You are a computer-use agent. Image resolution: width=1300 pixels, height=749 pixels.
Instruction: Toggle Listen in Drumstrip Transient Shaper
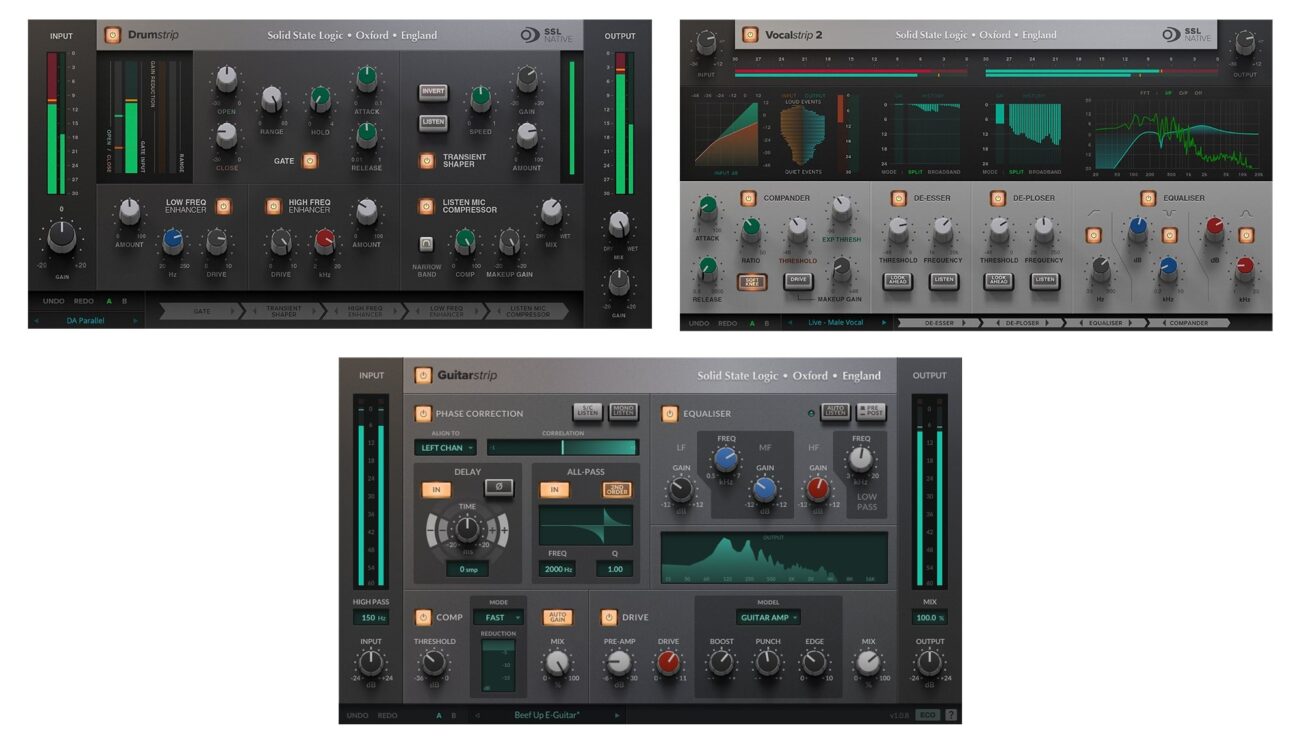coord(433,122)
